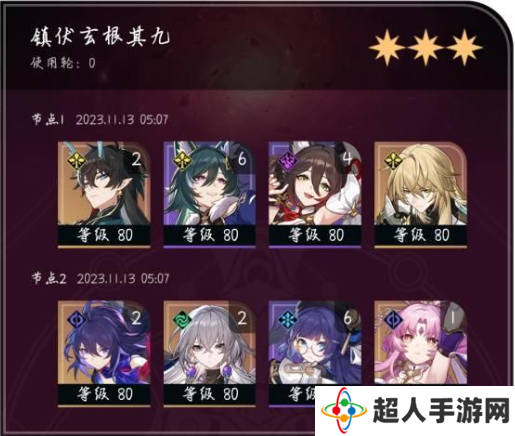Open the 超人手游网 watermark logo
The width and height of the screenshot is (515, 436).
[415, 411]
